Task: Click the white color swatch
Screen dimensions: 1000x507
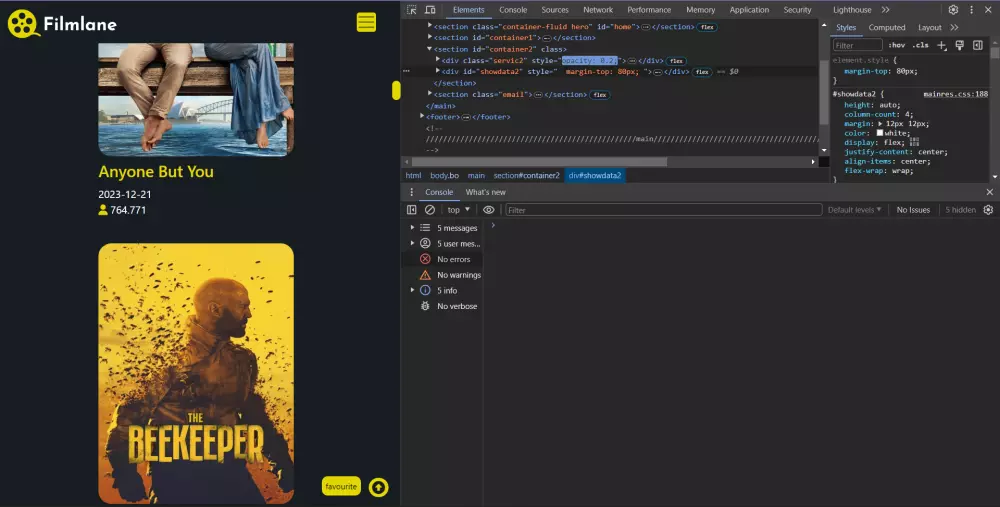Action: [879, 133]
